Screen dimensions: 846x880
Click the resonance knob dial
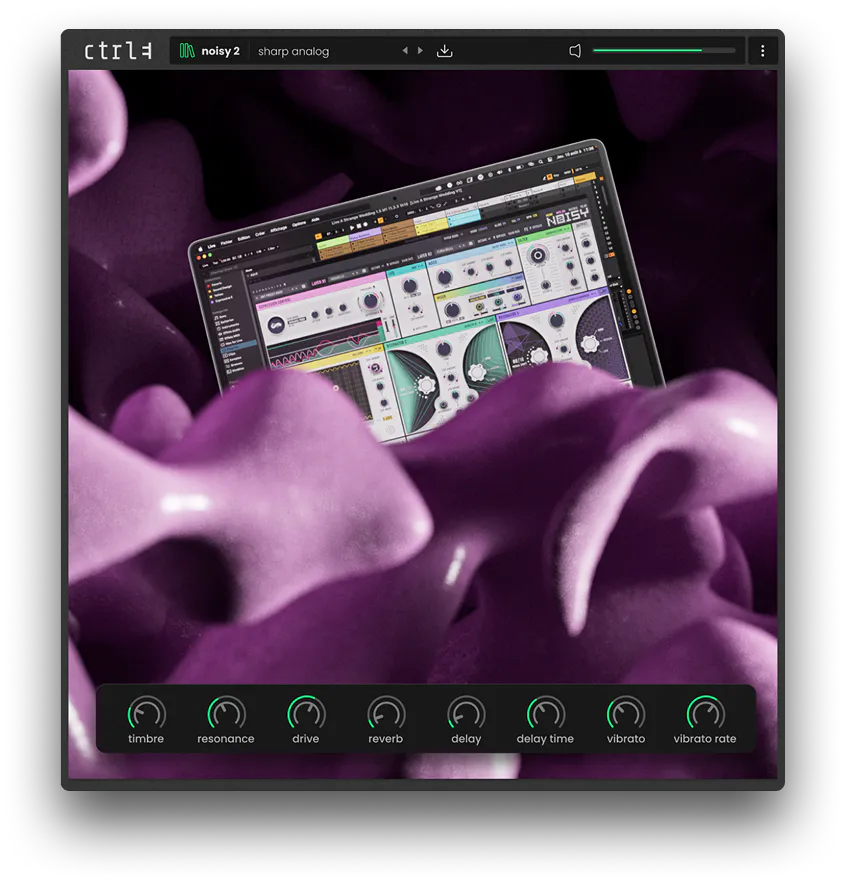(x=226, y=713)
